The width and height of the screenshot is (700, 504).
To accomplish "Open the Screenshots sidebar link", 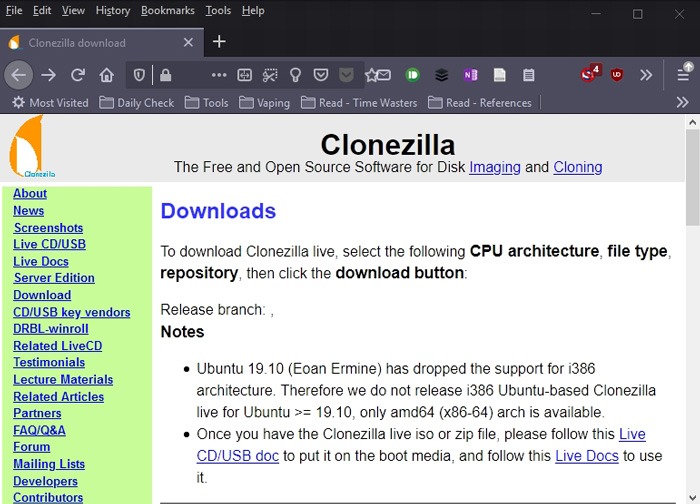I will pos(48,228).
